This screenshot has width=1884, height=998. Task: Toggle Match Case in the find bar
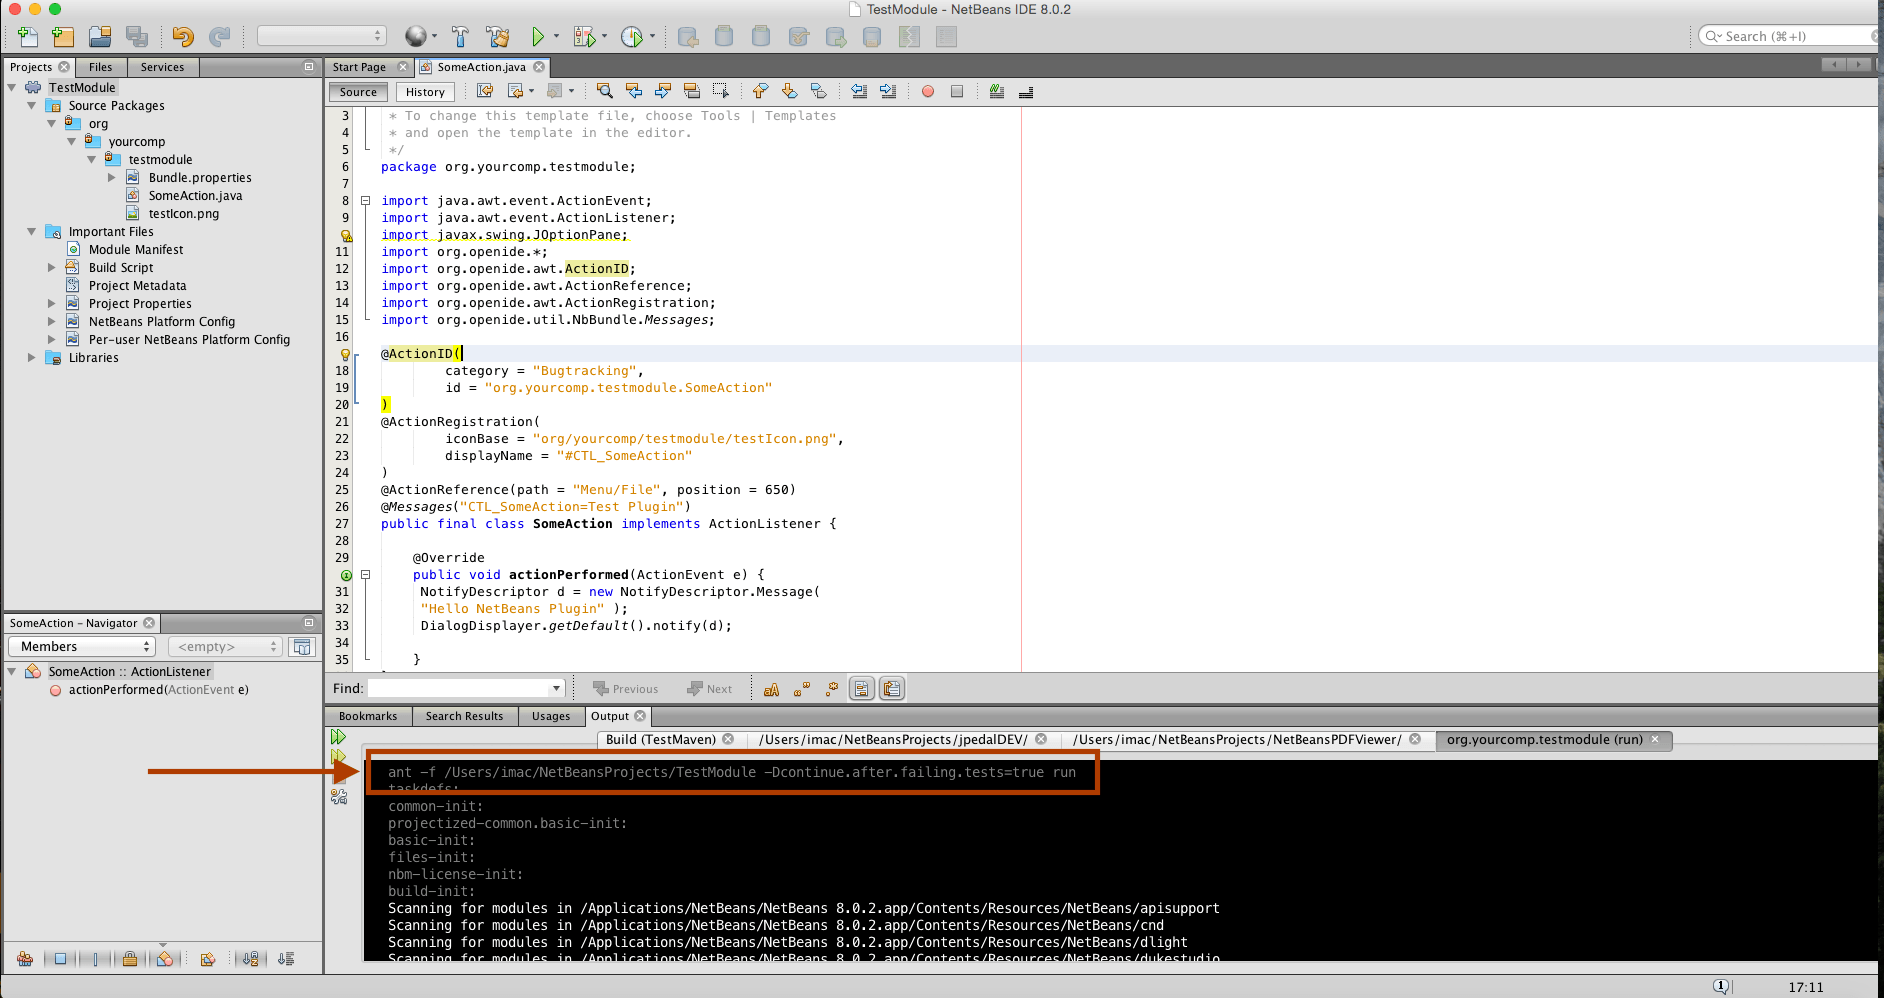[x=771, y=689]
